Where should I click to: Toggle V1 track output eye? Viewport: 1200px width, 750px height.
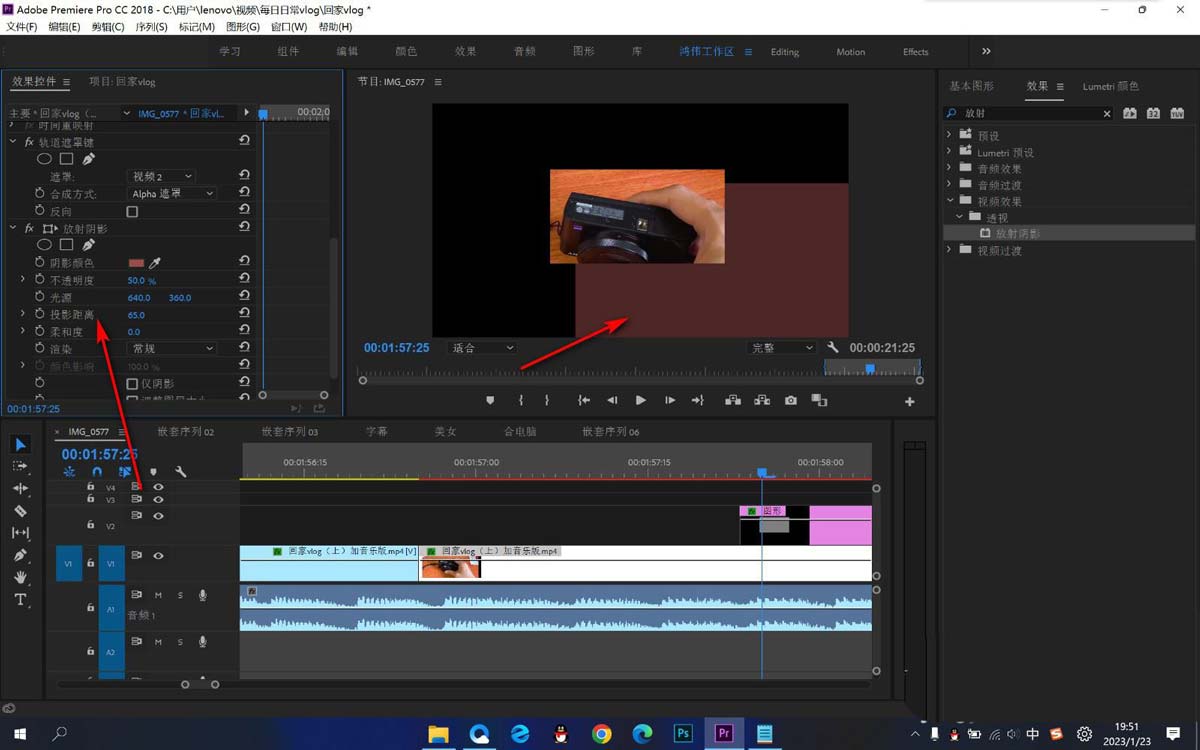[x=158, y=556]
